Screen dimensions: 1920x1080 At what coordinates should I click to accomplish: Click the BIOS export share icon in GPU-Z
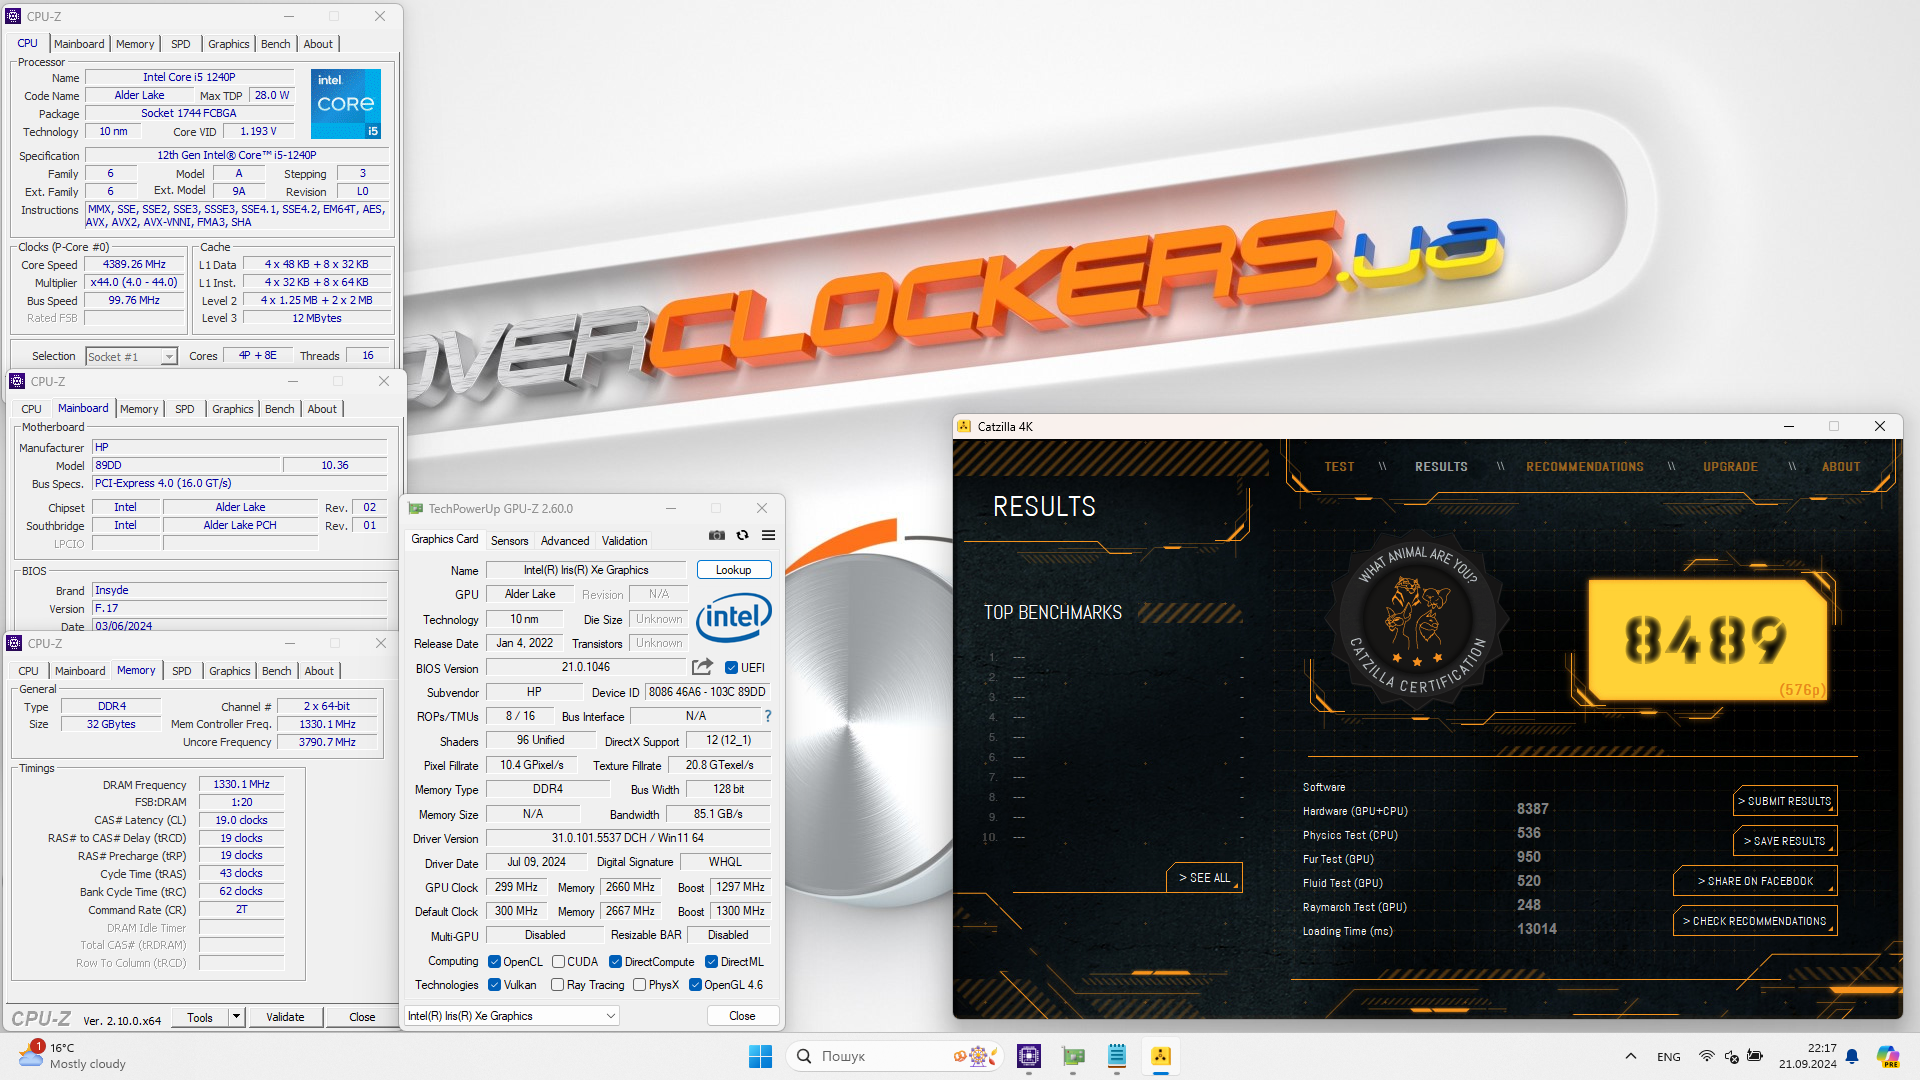(703, 667)
